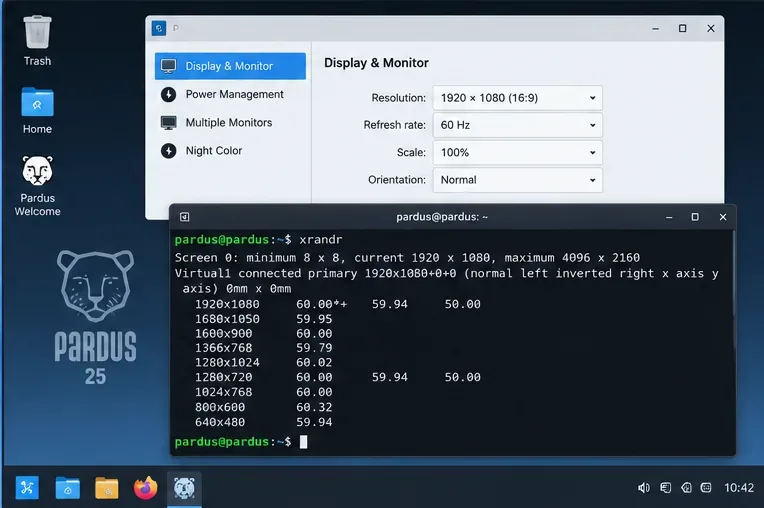Screen dimensions: 764x508
Task: Open Multiple Monitors settings section
Action: 230,123
